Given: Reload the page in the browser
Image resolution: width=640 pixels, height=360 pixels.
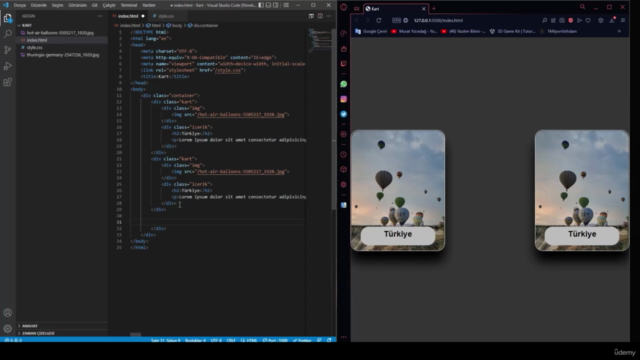Looking at the screenshot, I should pos(379,20).
